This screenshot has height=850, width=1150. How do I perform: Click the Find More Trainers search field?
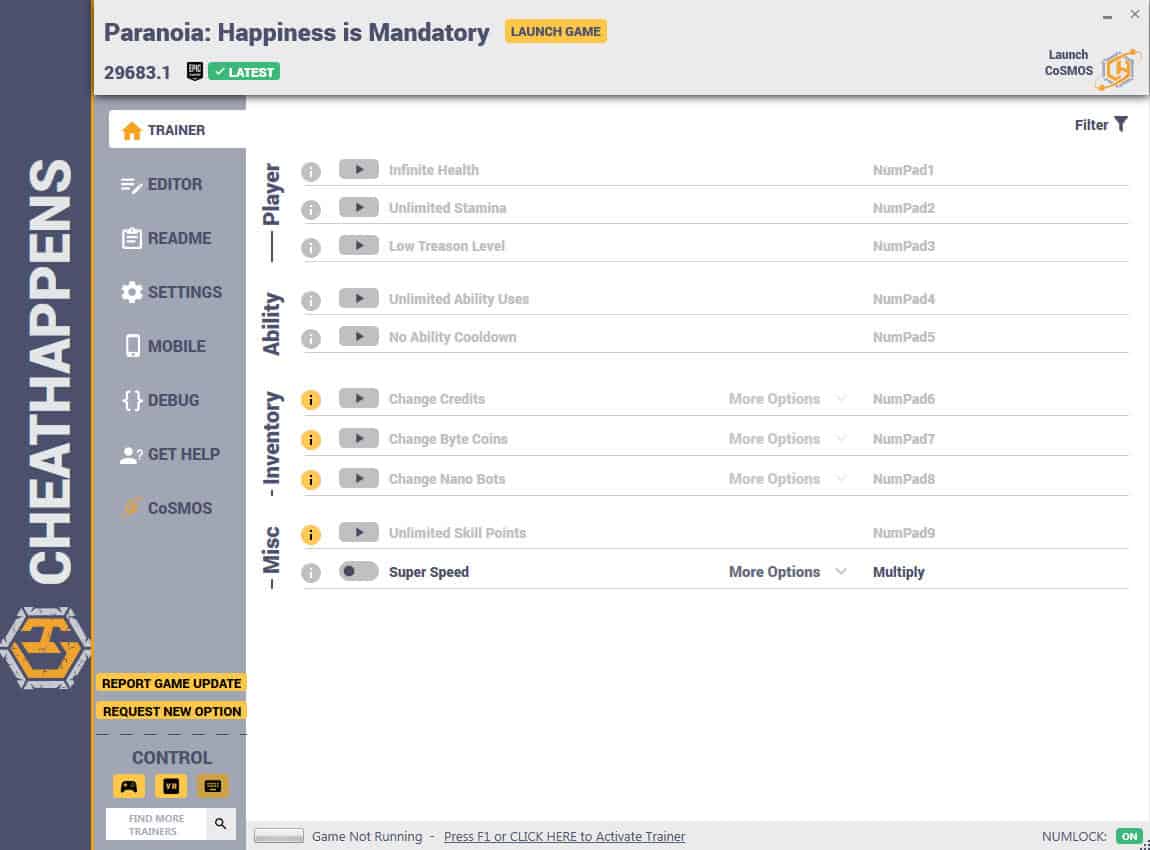156,824
